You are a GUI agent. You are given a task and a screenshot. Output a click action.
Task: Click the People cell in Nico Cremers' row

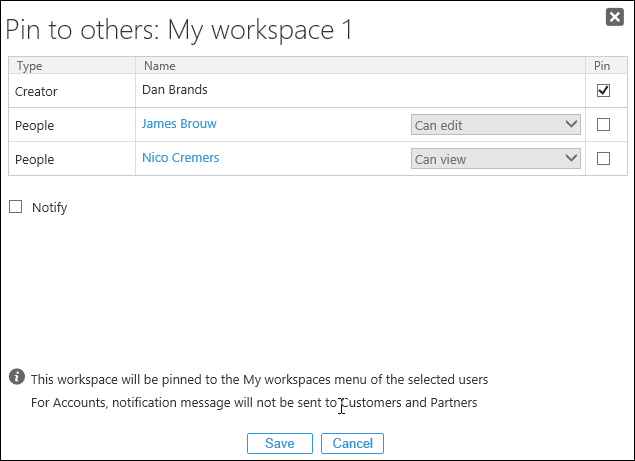click(x=34, y=159)
